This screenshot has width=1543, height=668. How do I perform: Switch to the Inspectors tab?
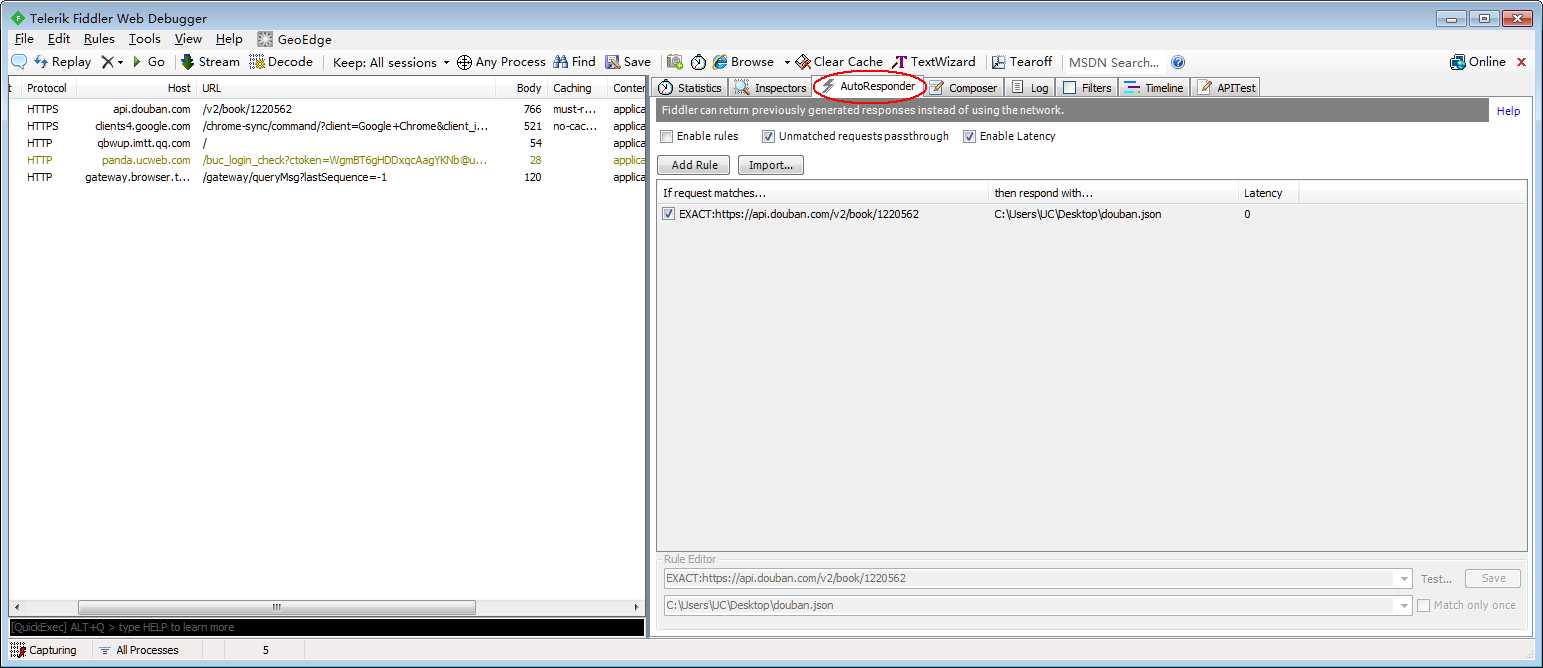(x=770, y=88)
